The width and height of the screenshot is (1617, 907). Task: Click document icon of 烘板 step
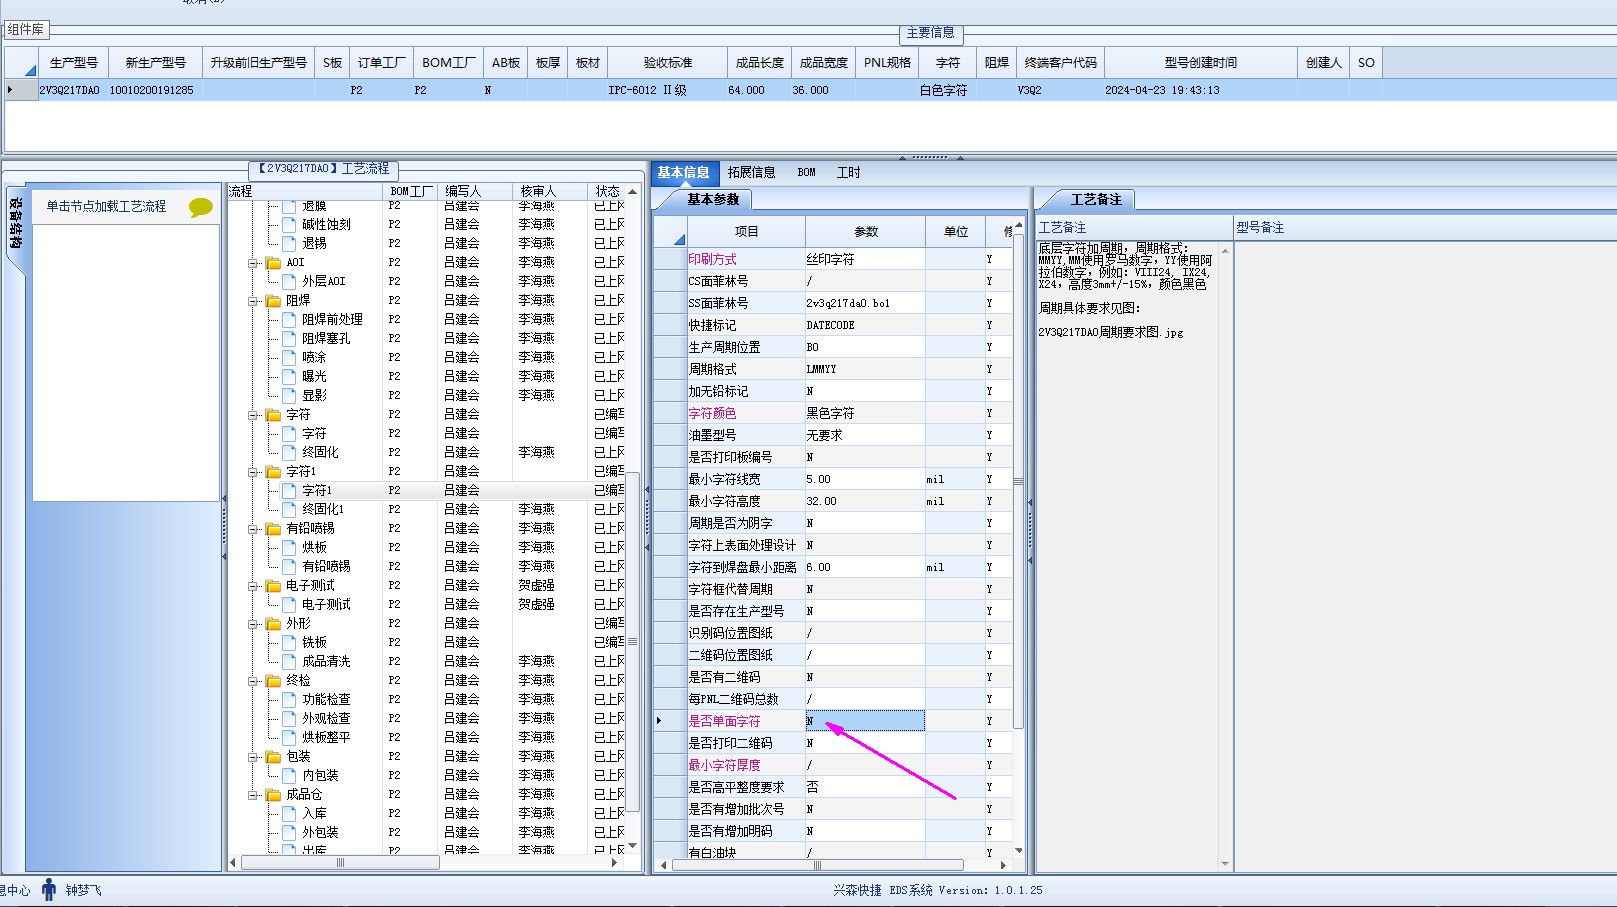coord(289,548)
